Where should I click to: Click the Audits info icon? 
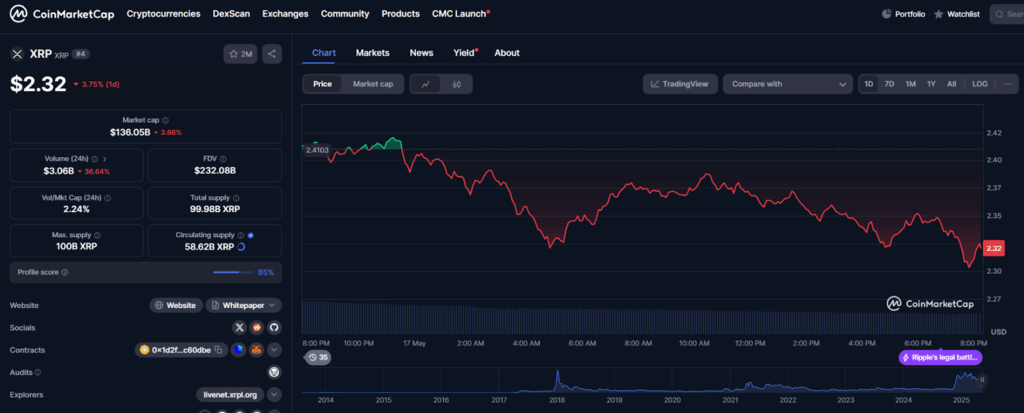(37, 372)
